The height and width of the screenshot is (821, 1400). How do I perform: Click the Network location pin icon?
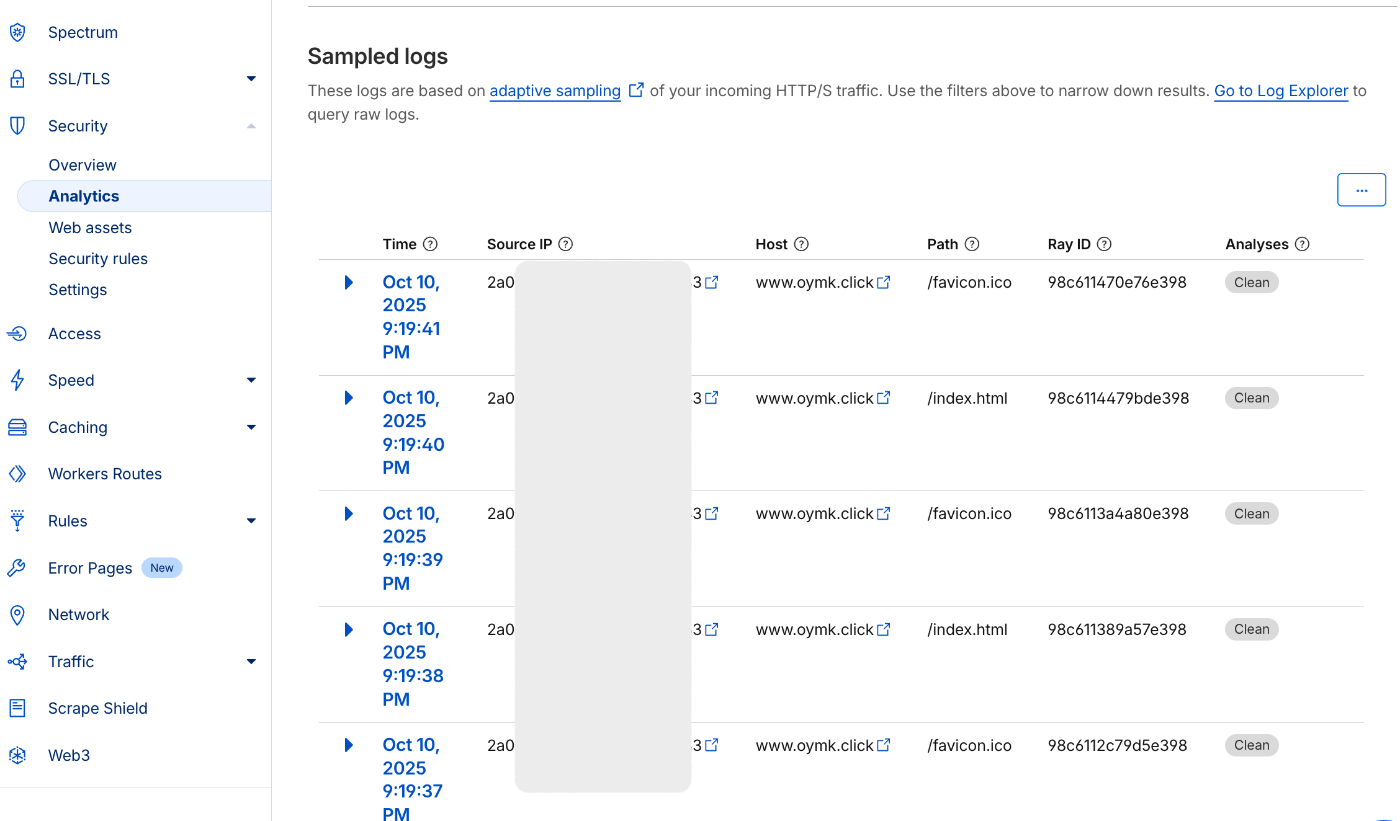(x=17, y=615)
